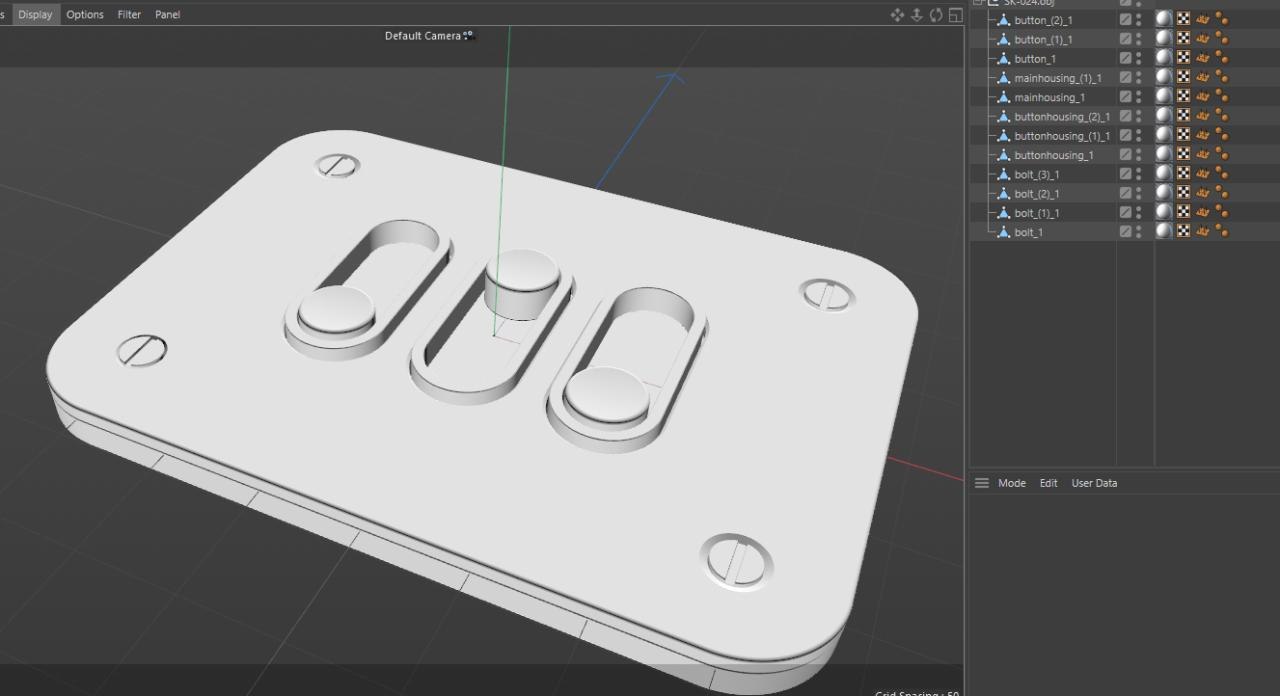This screenshot has width=1280, height=696.
Task: Select the 'buttonhousing_(2)_1' object name
Action: [1062, 117]
